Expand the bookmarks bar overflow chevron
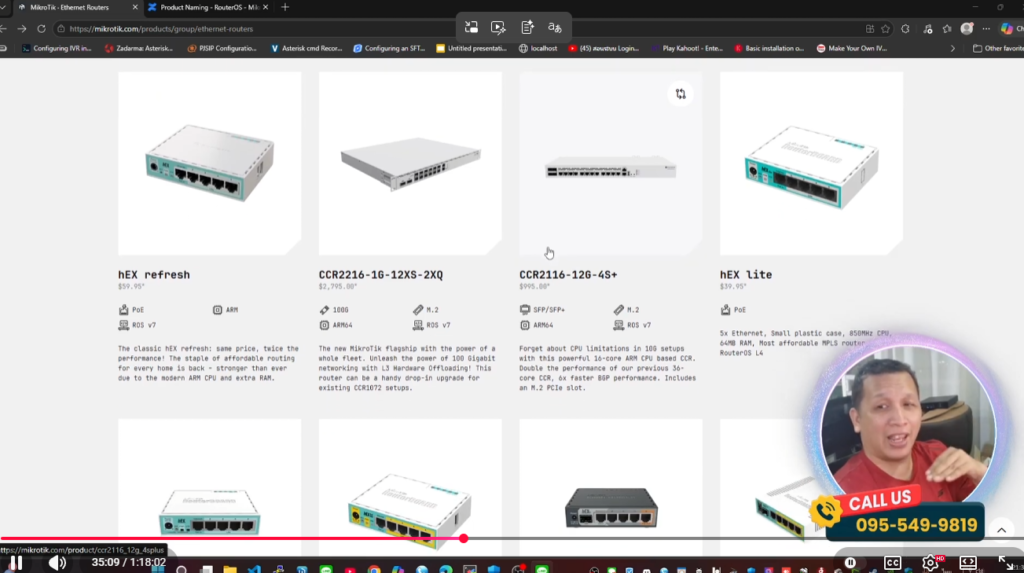Screen dimensions: 1024x573 [x=952, y=48]
